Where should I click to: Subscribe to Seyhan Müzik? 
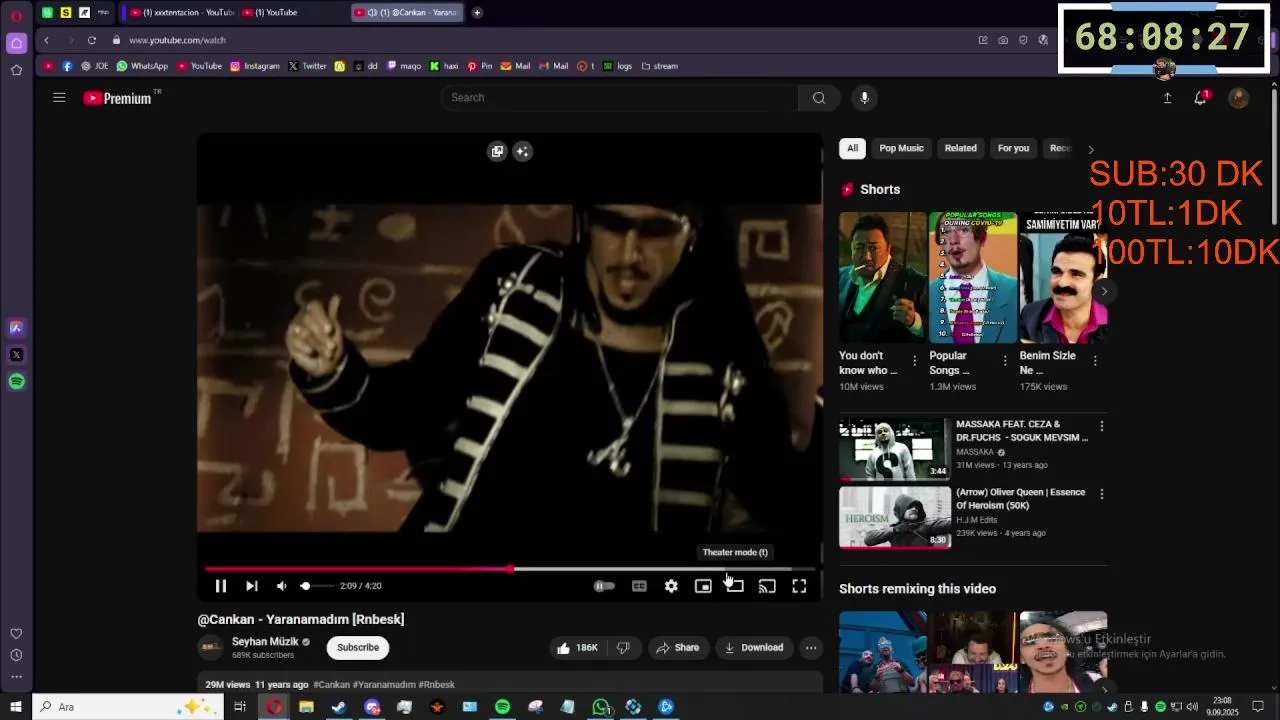(x=358, y=647)
